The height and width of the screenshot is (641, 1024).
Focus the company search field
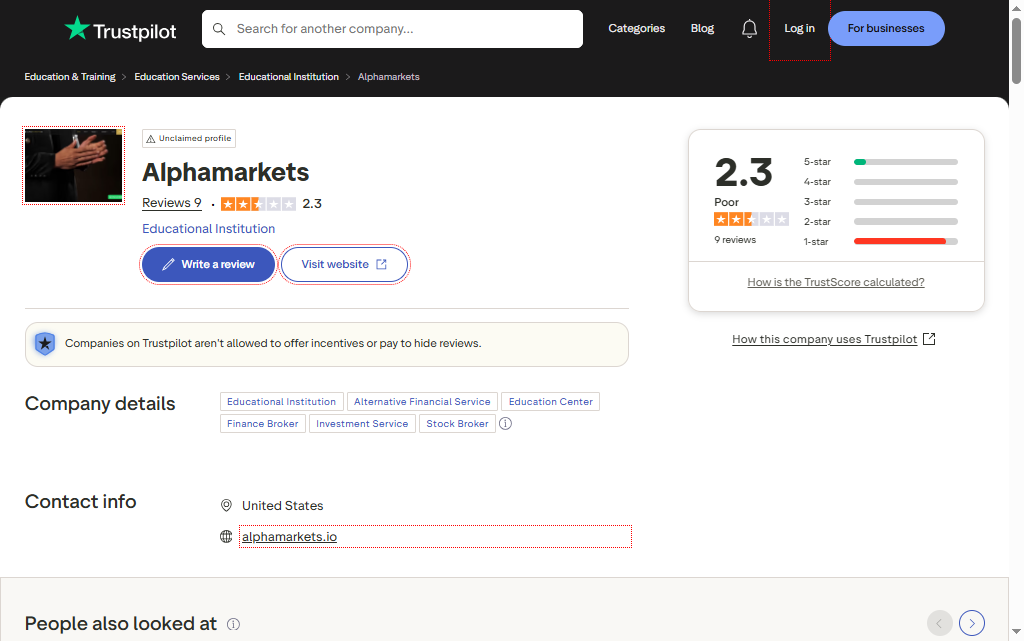pyautogui.click(x=392, y=29)
